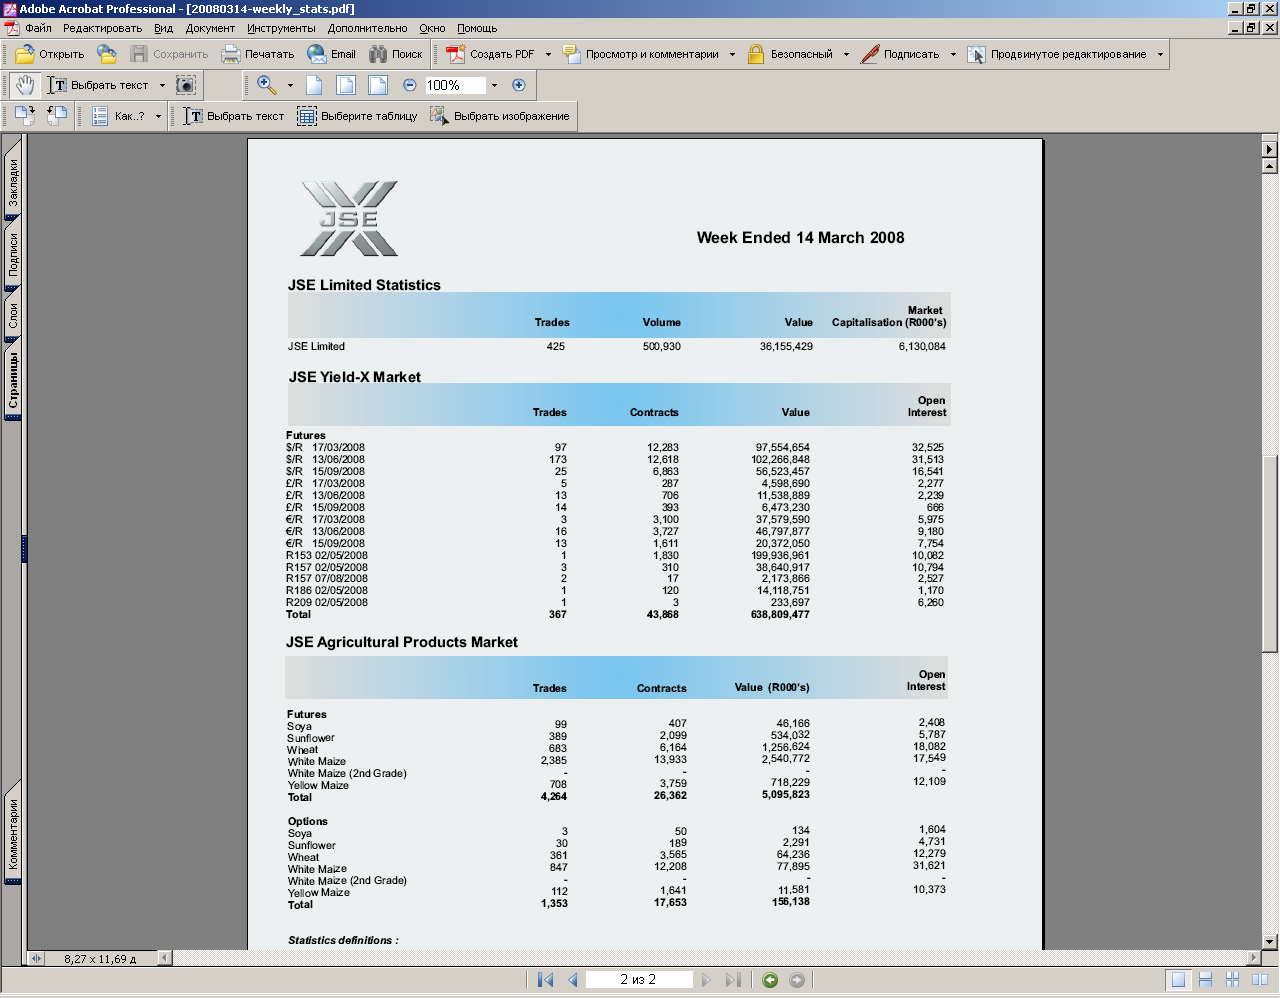The height and width of the screenshot is (998, 1280).
Task: Open the Закладки side tab
Action: pyautogui.click(x=13, y=183)
